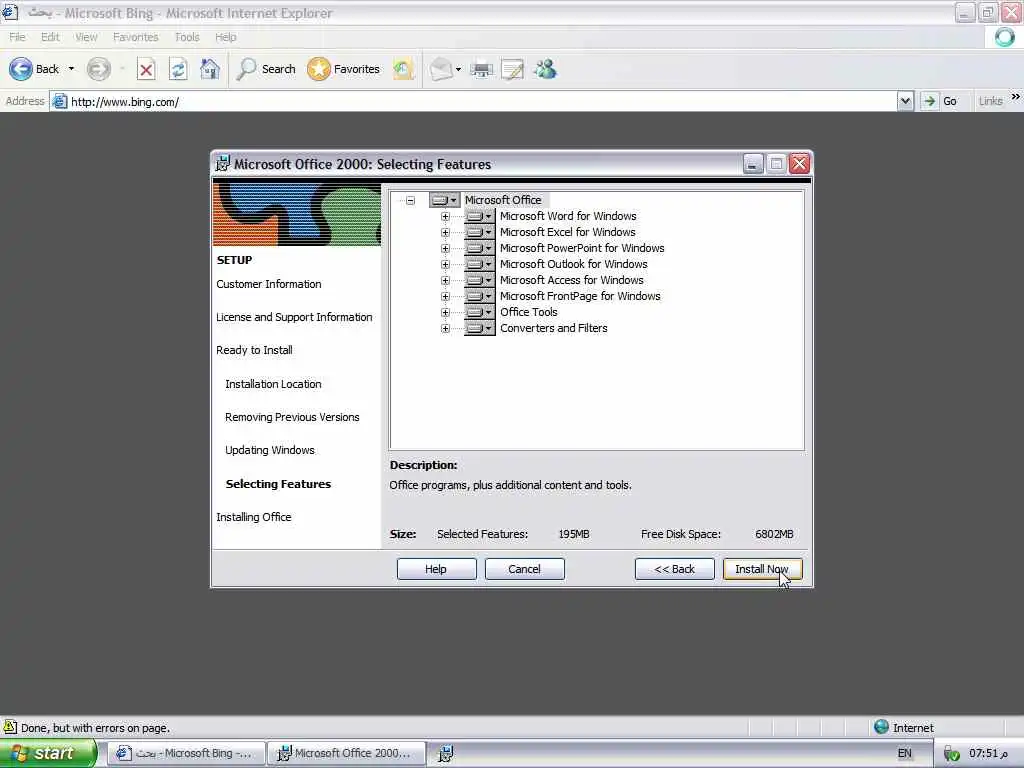1024x768 pixels.
Task: Click the Install Now button
Action: 762,569
